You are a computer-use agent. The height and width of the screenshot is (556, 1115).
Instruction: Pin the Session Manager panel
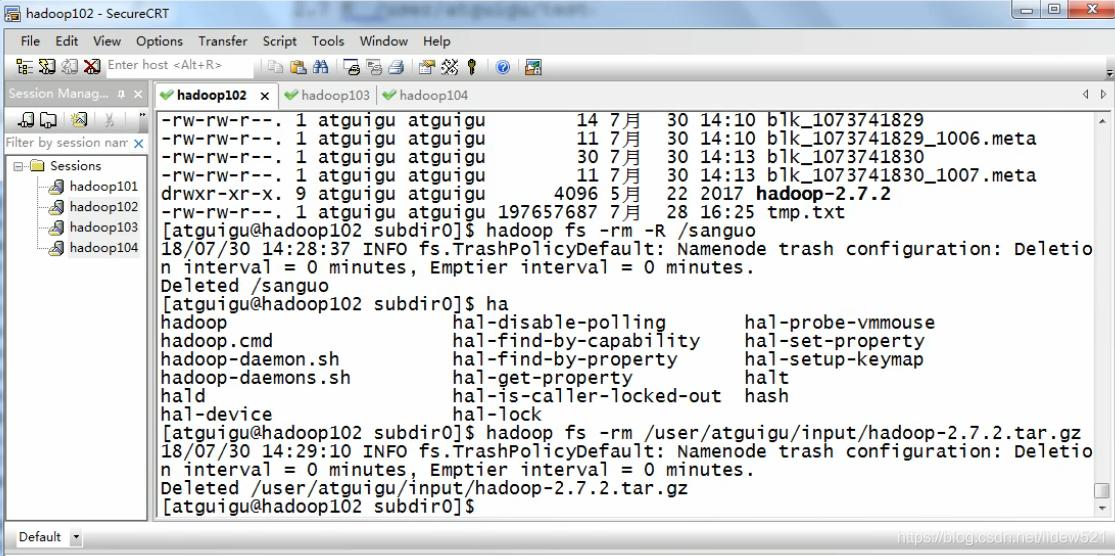click(x=122, y=94)
